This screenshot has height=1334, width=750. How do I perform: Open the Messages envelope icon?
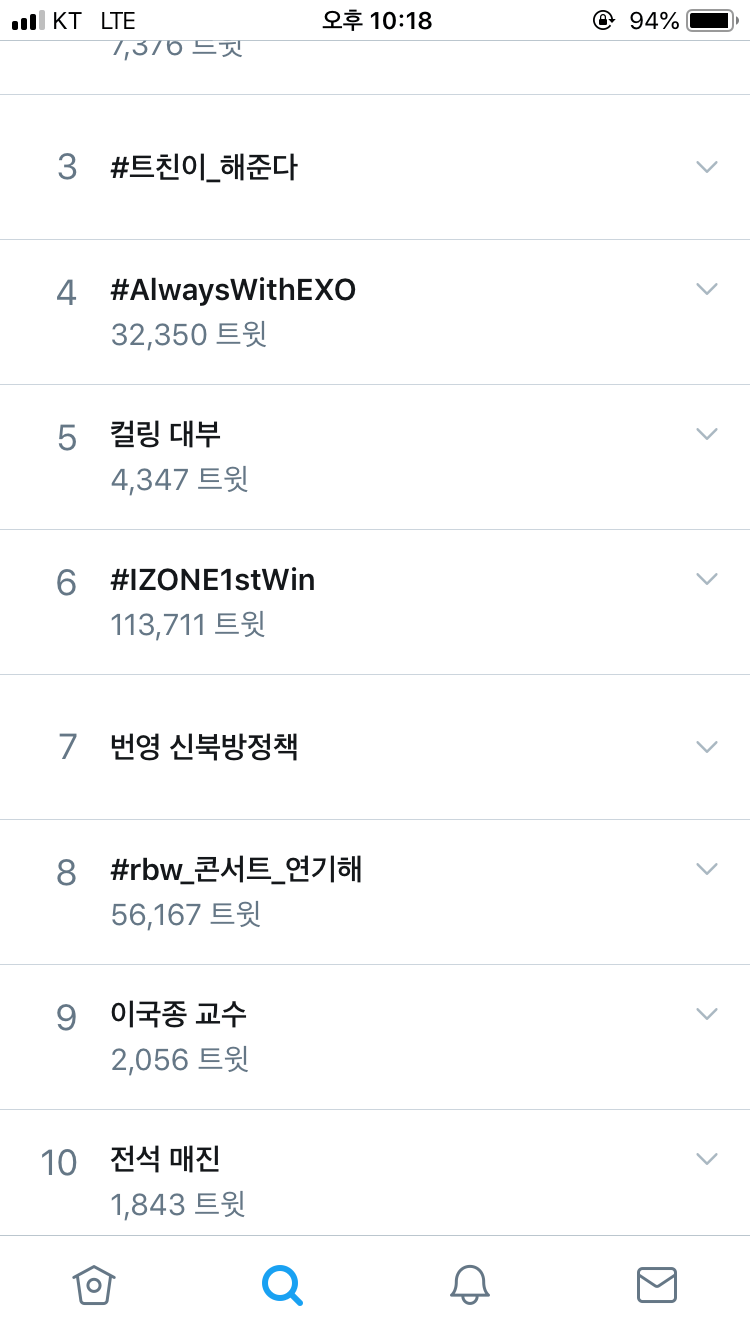pyautogui.click(x=657, y=1284)
